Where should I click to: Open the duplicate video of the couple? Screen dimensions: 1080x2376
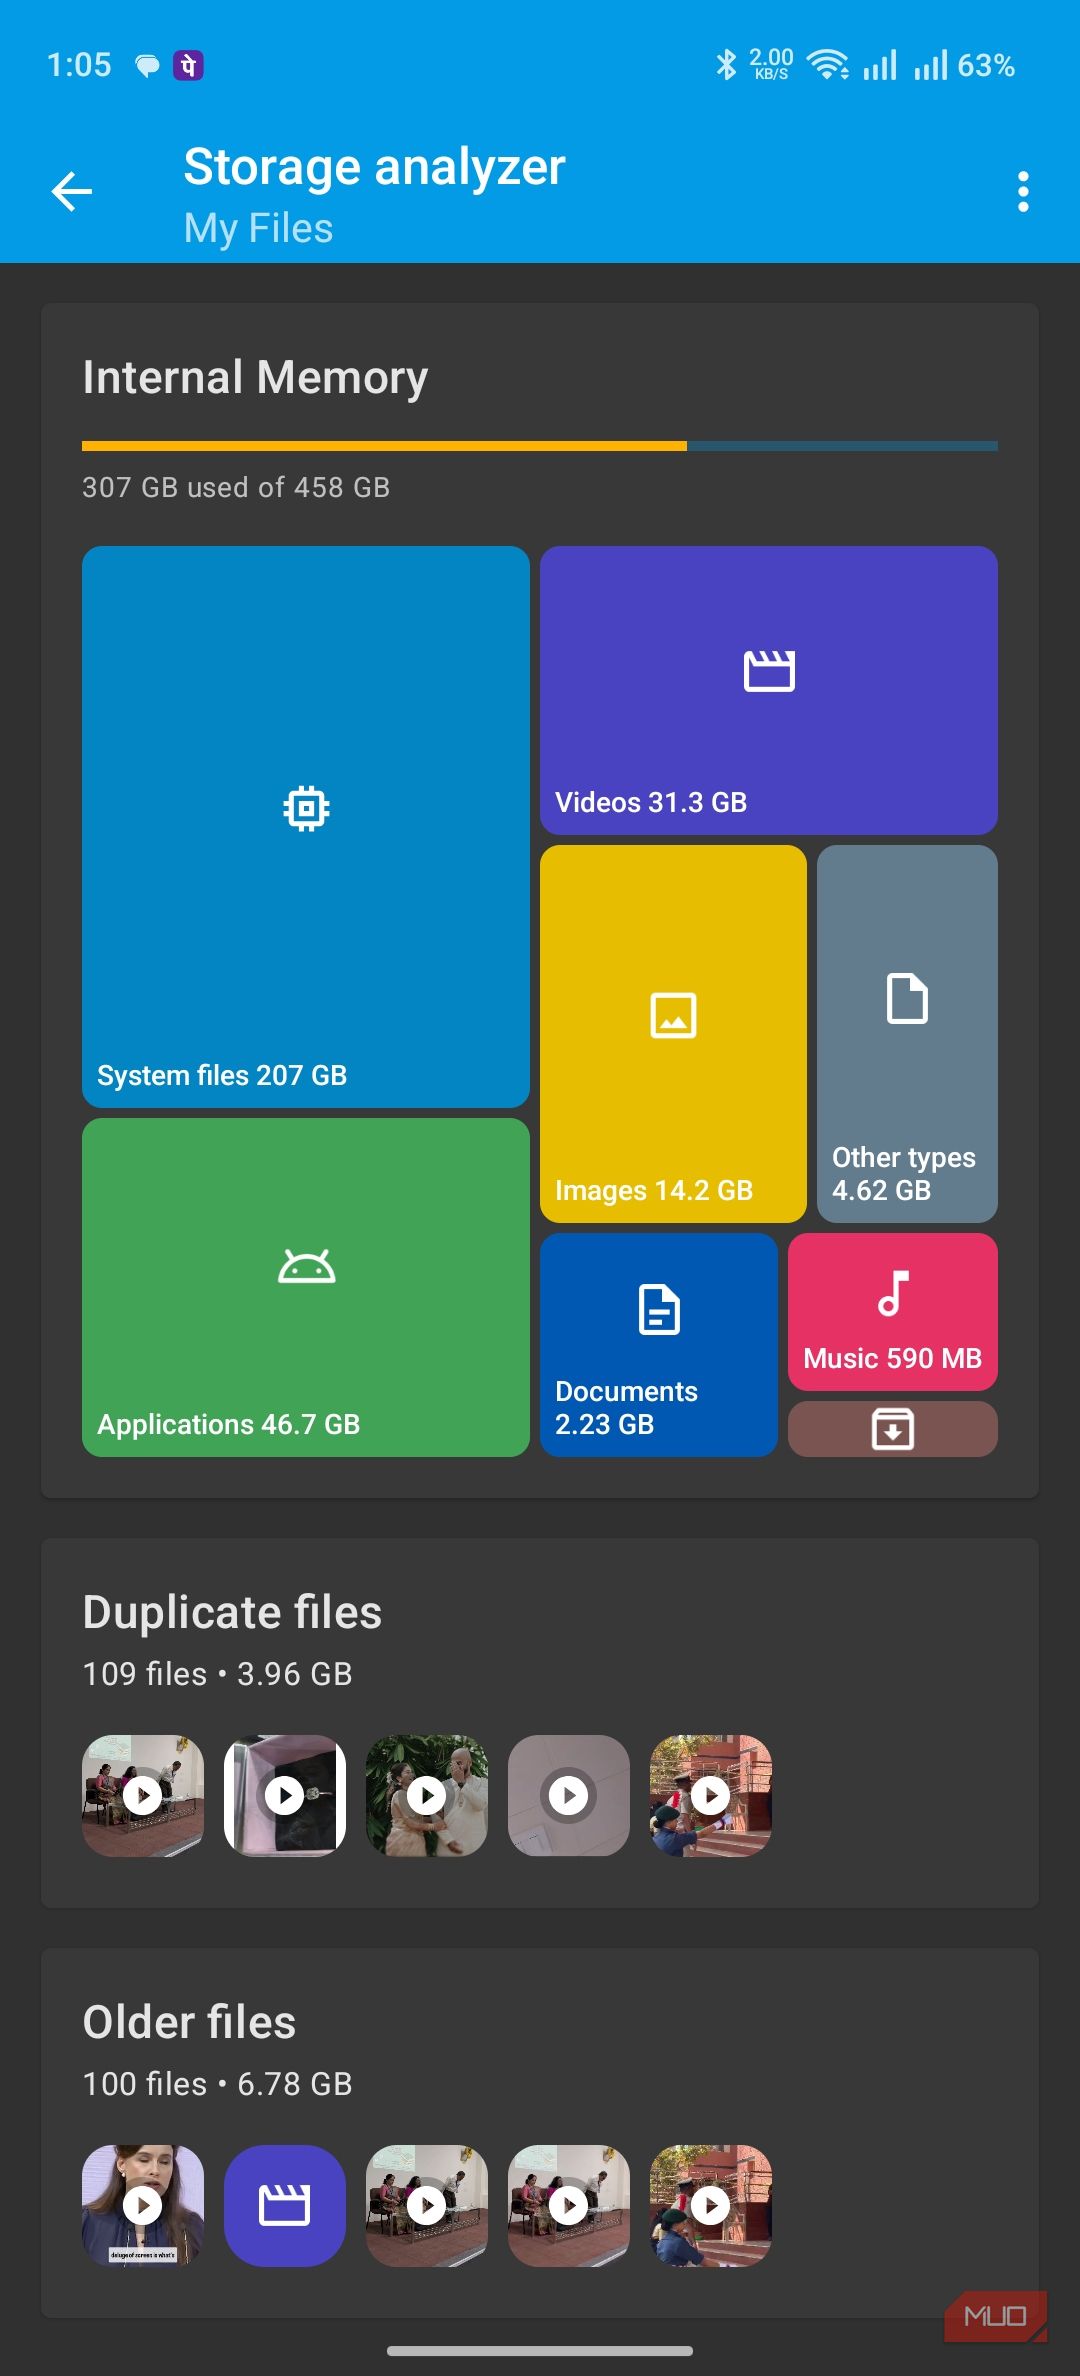(x=427, y=1796)
